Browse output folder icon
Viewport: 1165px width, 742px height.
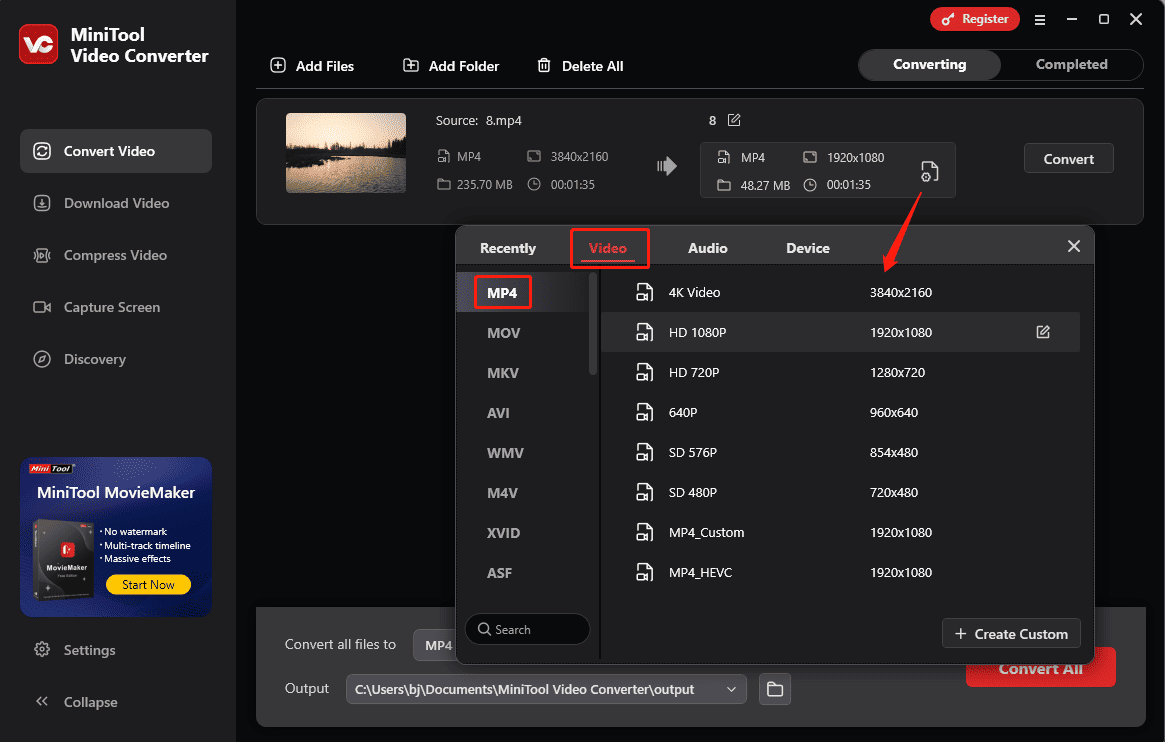[x=775, y=689]
